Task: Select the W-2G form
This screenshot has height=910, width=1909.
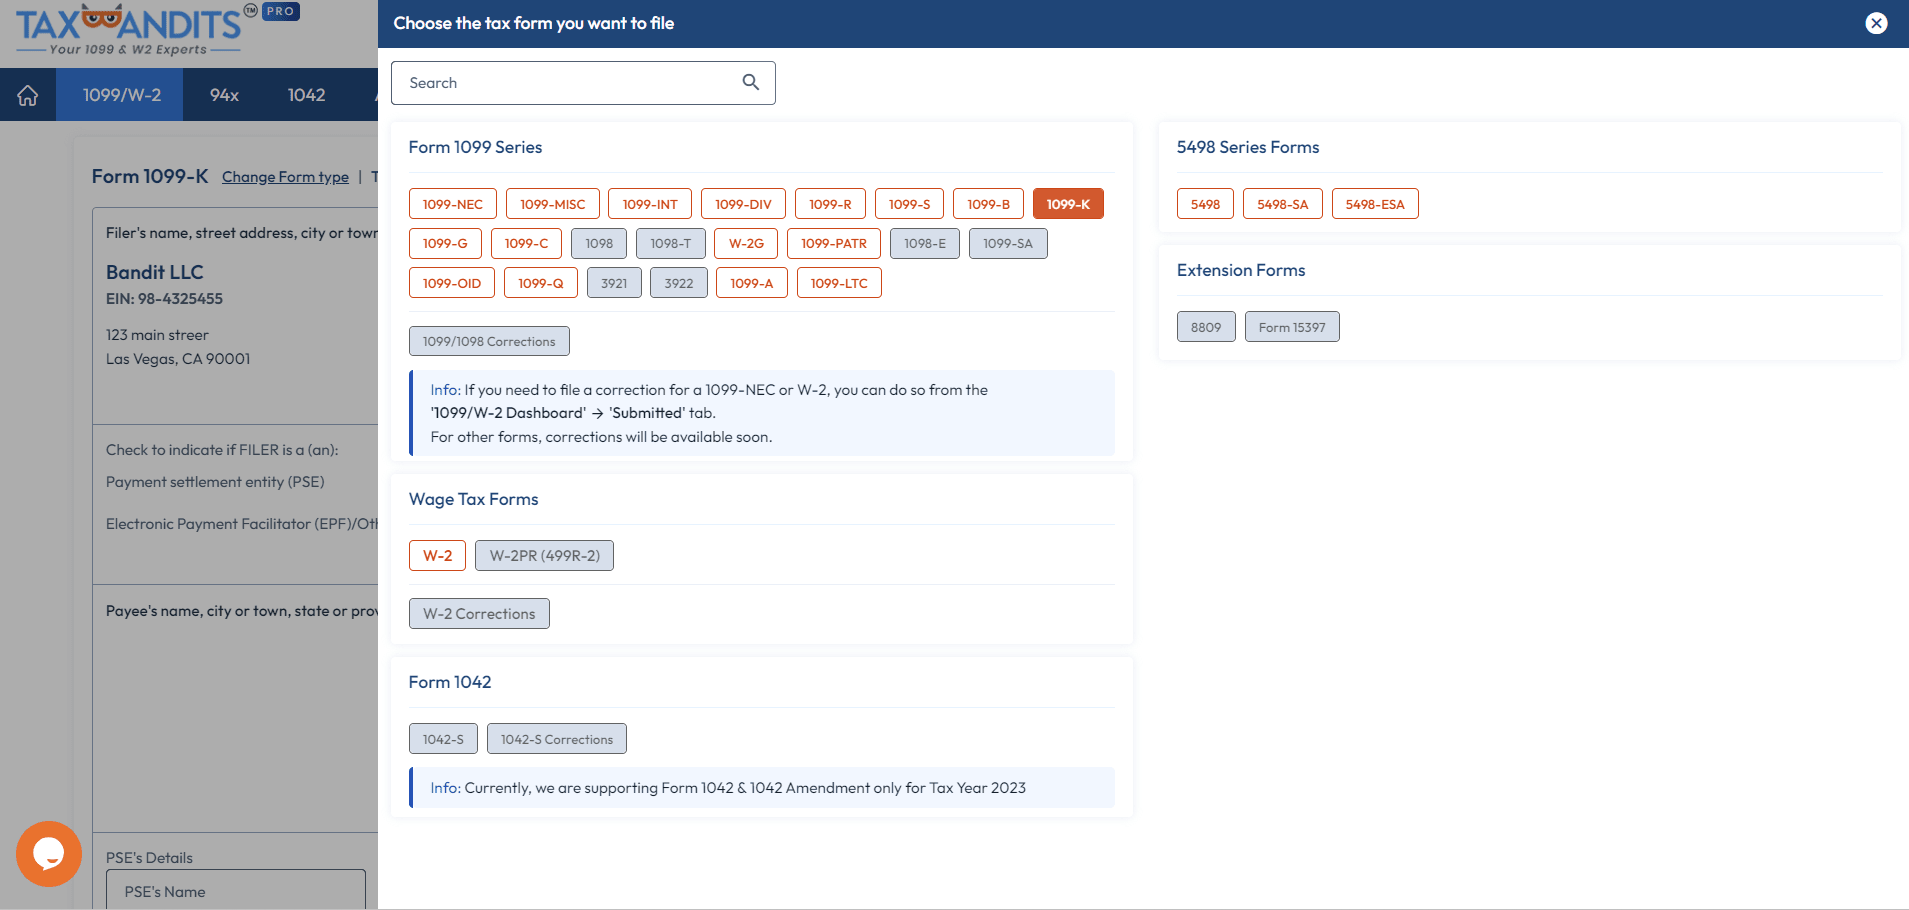Action: [x=746, y=243]
